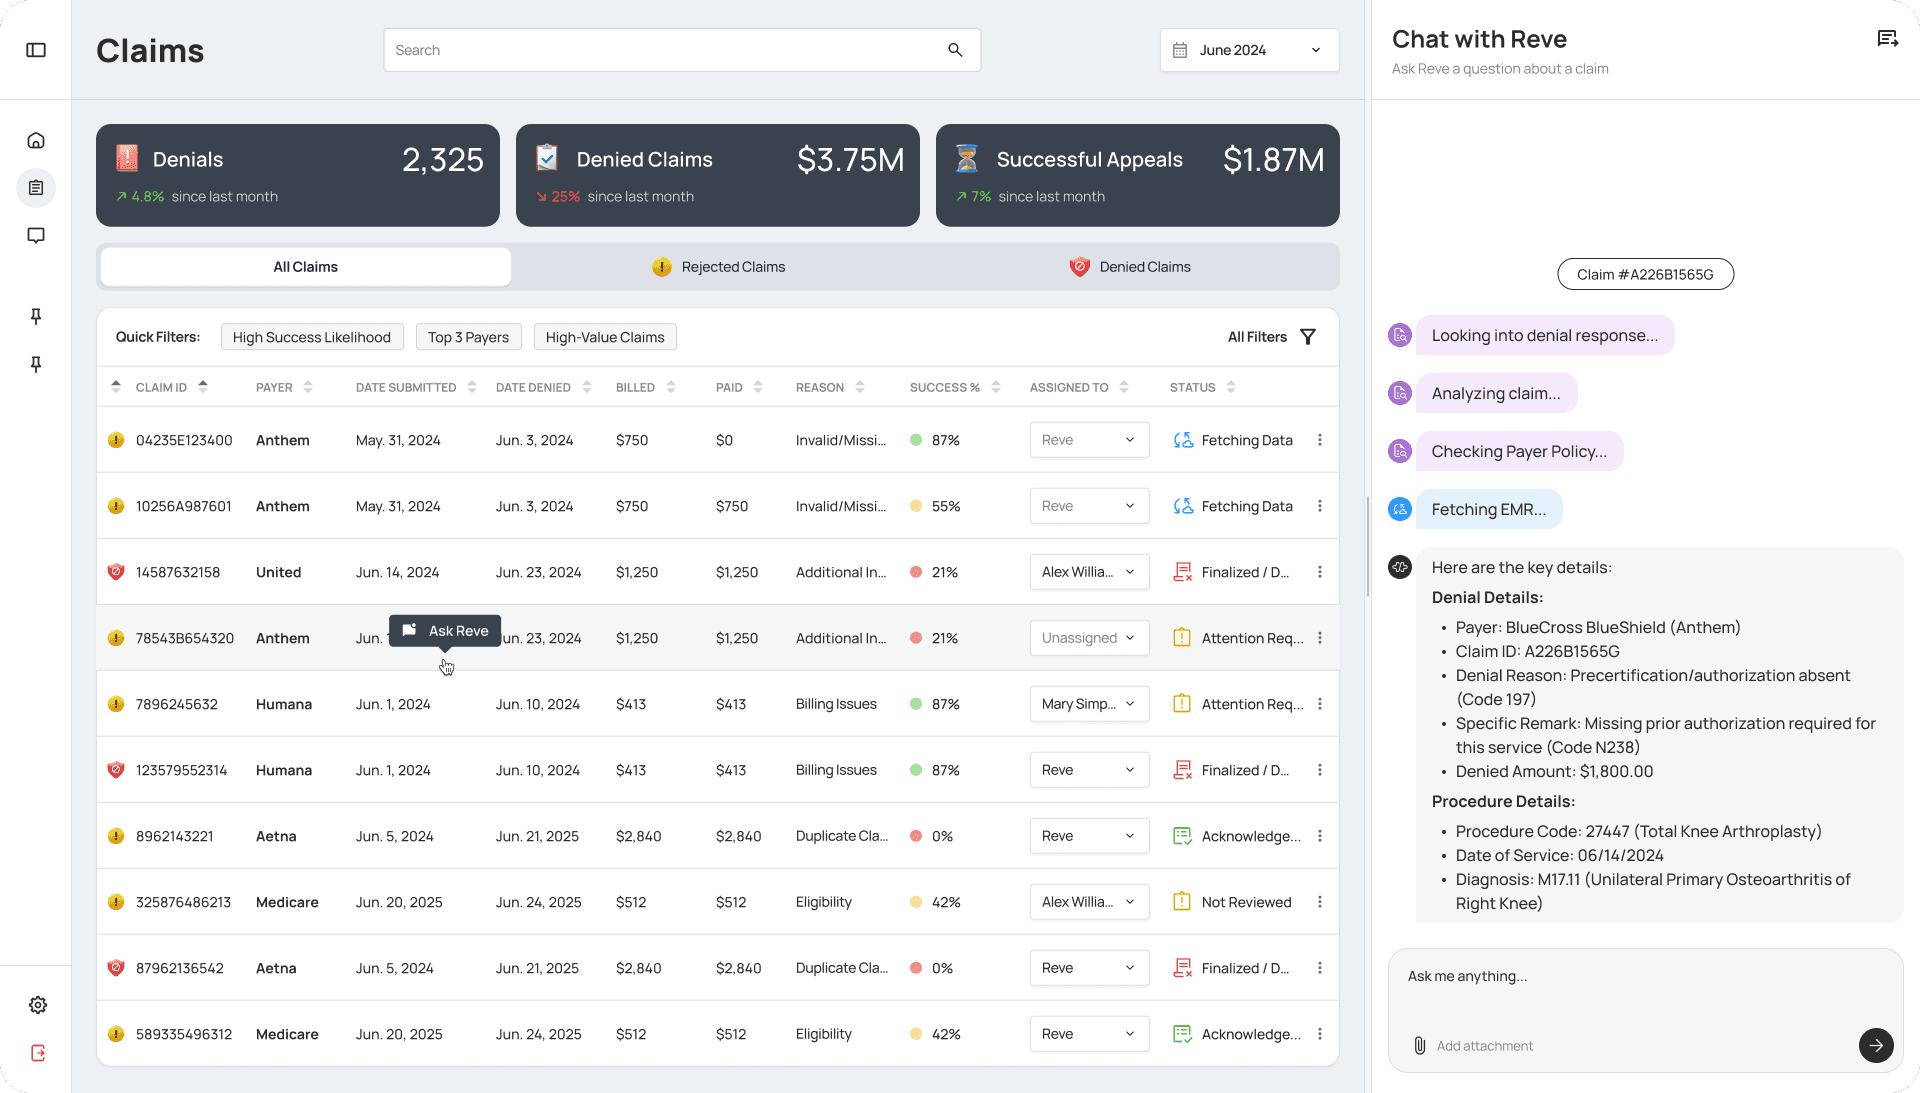Click the logout icon at sidebar bottom
The height and width of the screenshot is (1093, 1920).
(x=38, y=1052)
